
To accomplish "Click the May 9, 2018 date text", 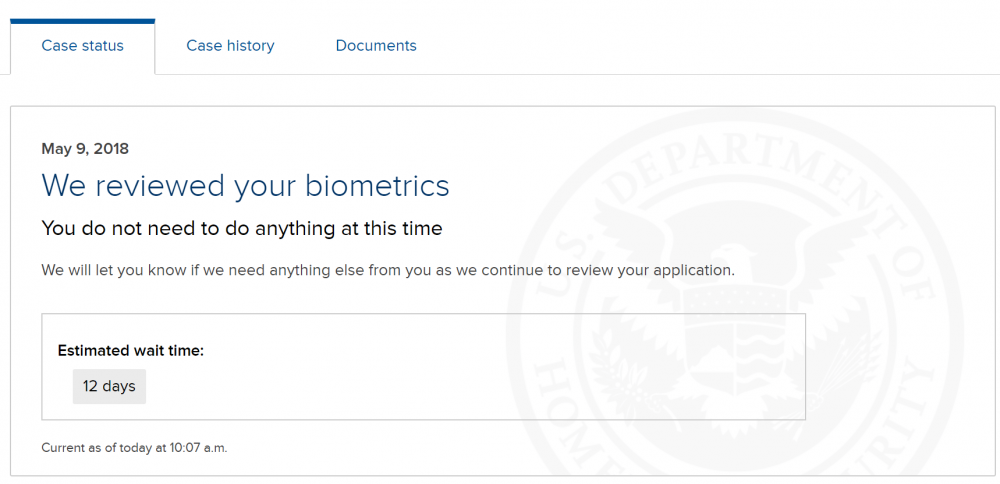I will coord(85,149).
